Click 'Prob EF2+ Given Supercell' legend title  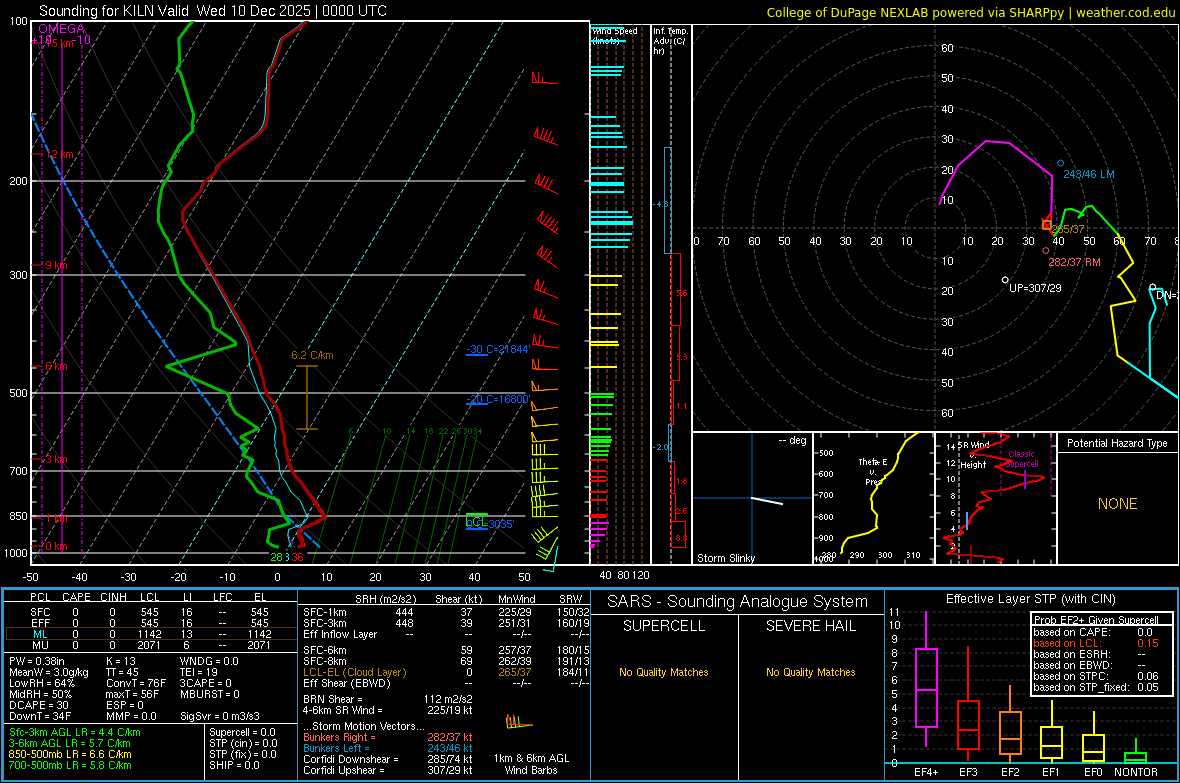point(1096,620)
